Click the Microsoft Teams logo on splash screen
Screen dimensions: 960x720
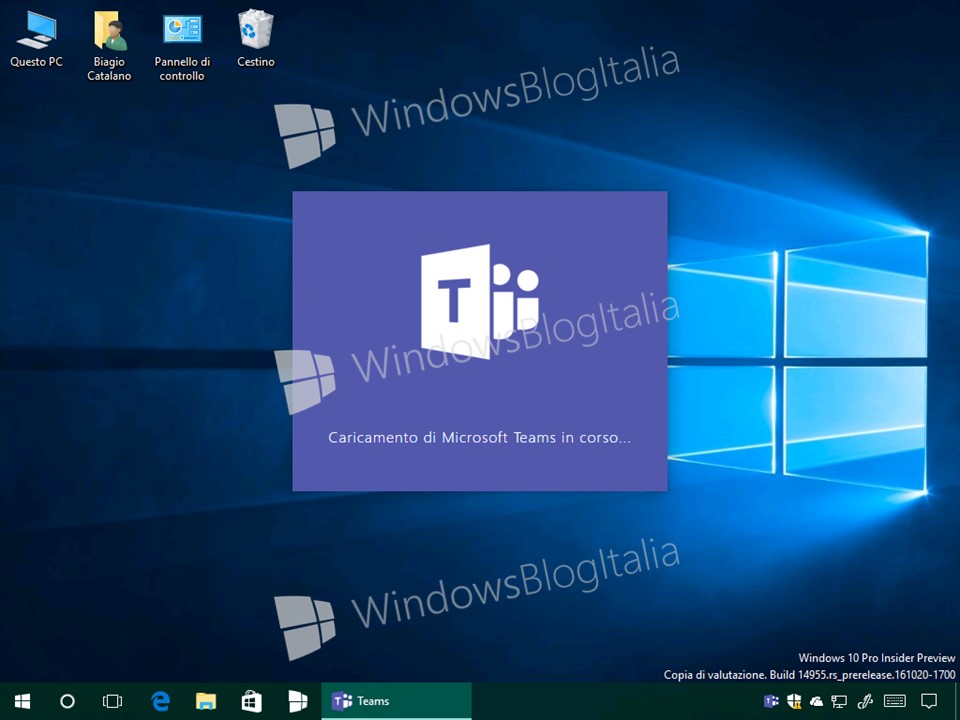(x=480, y=302)
